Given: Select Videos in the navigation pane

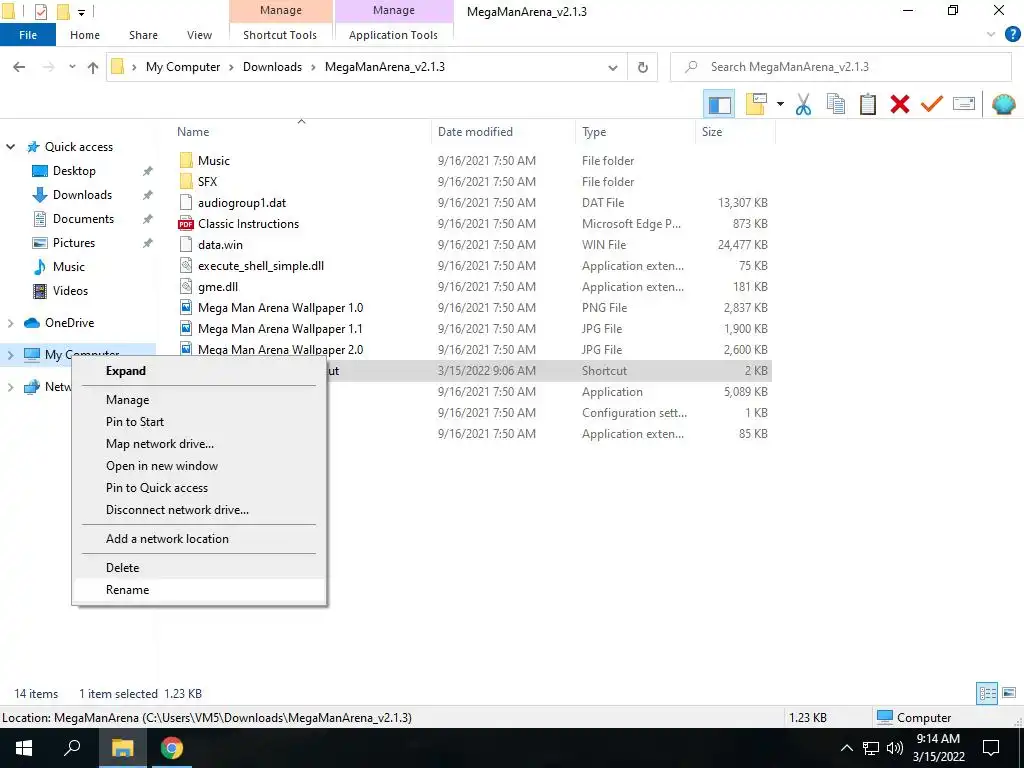Looking at the screenshot, I should click(70, 291).
